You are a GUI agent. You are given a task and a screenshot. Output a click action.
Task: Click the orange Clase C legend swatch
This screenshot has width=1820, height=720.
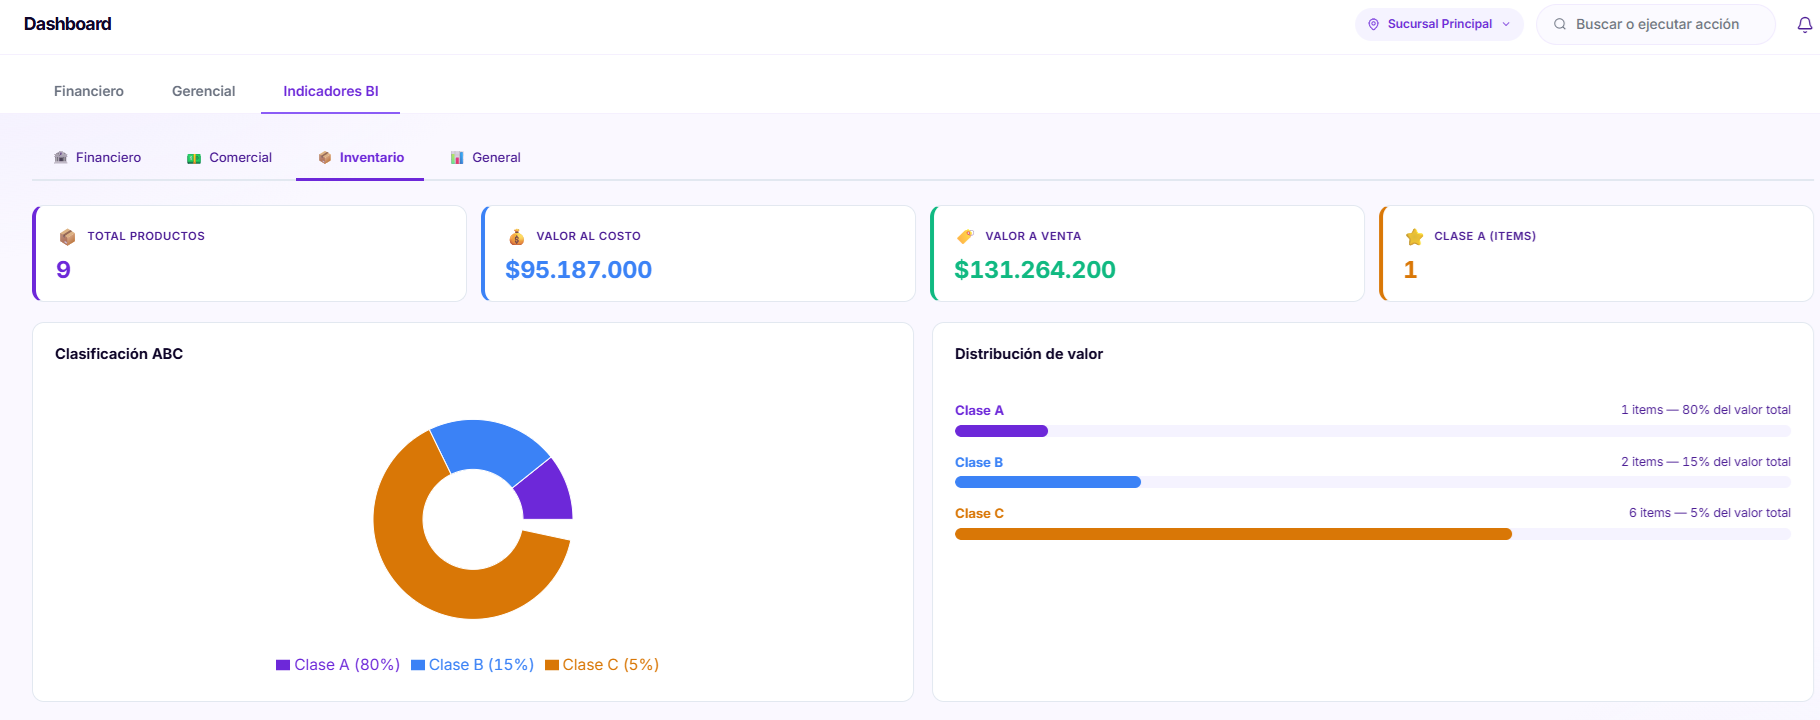coord(552,665)
